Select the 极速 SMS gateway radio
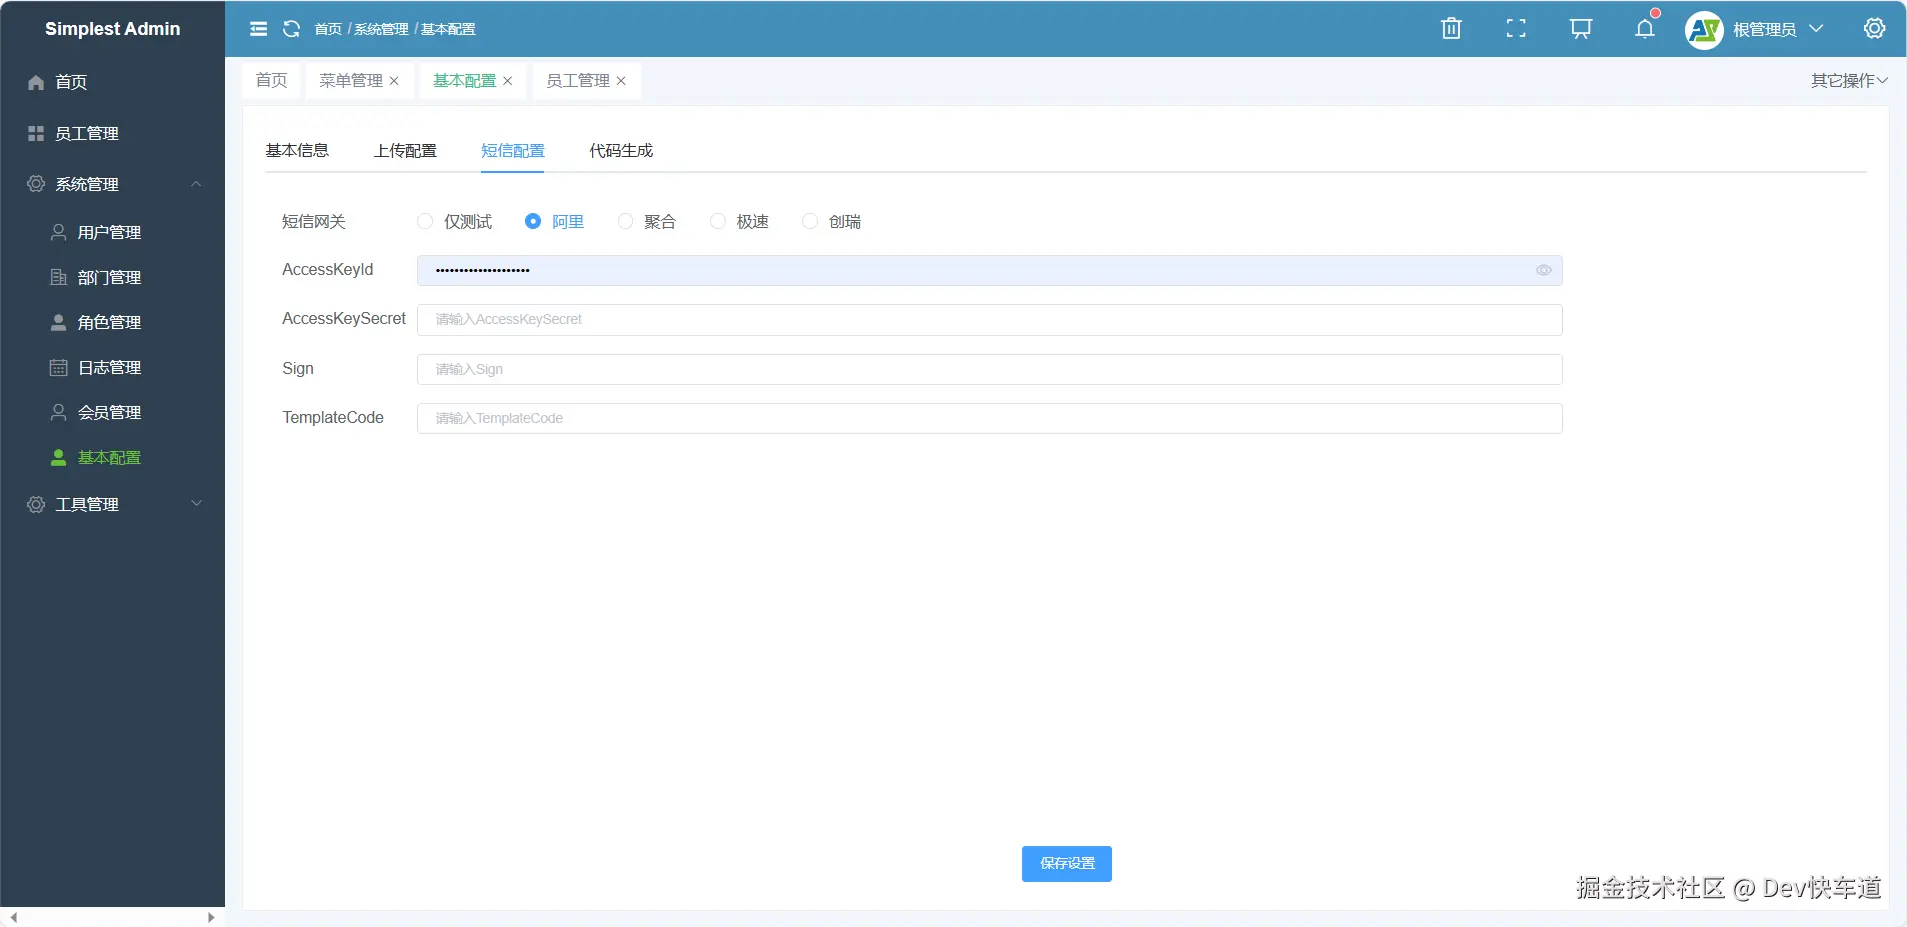Screen dimensions: 1907x927 [718, 221]
